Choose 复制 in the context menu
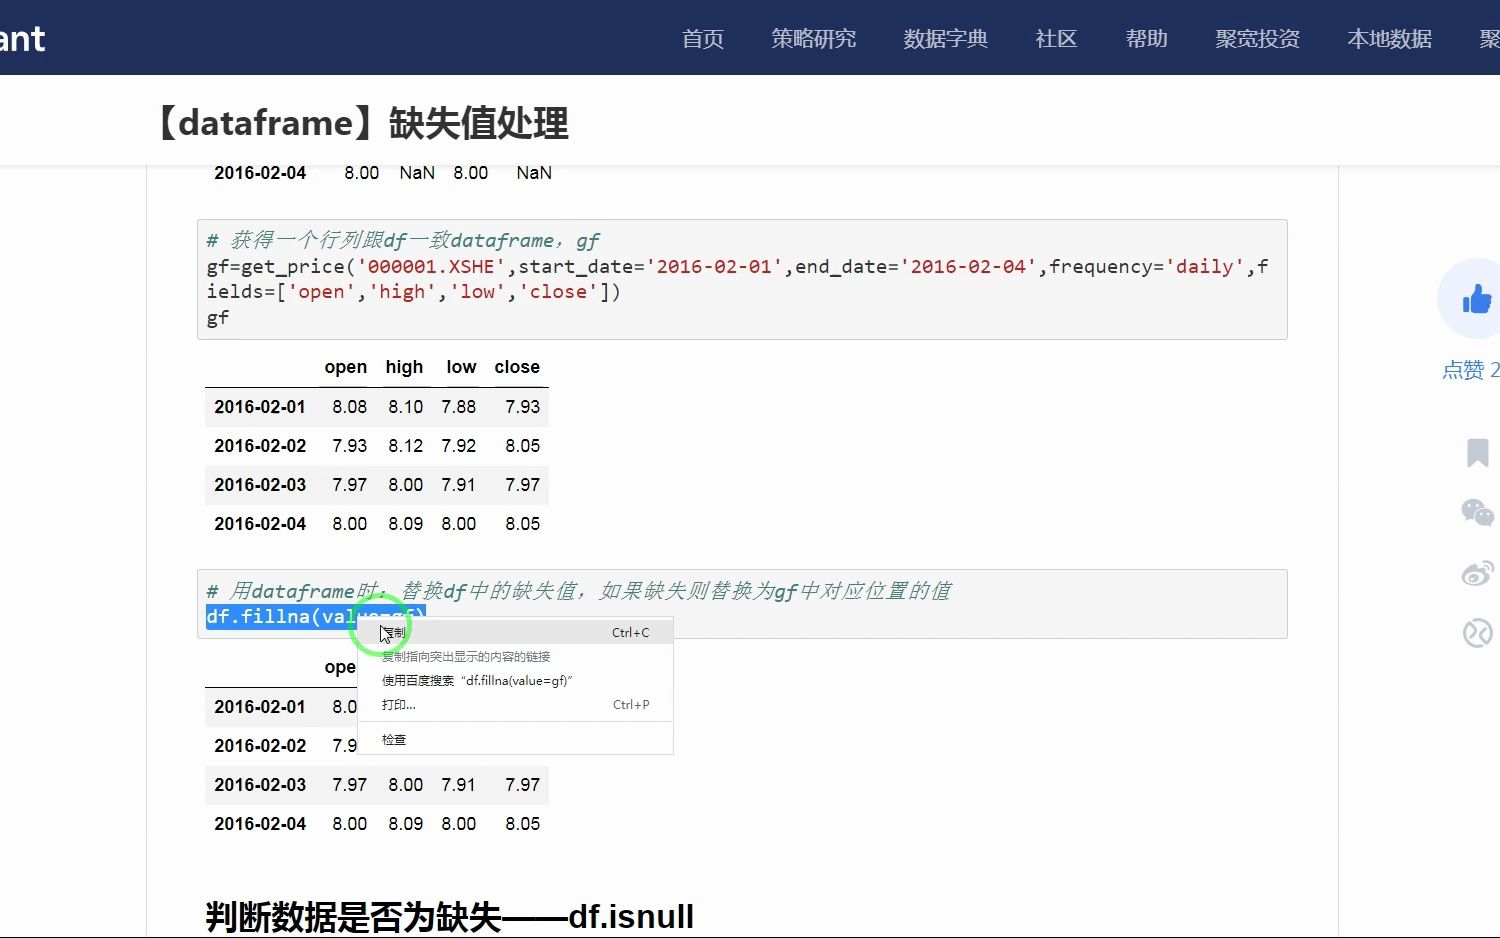The height and width of the screenshot is (938, 1500). 515,632
